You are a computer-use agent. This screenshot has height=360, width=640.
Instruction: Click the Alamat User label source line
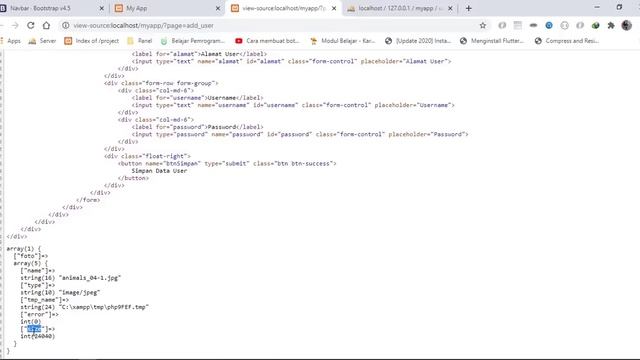(199, 54)
